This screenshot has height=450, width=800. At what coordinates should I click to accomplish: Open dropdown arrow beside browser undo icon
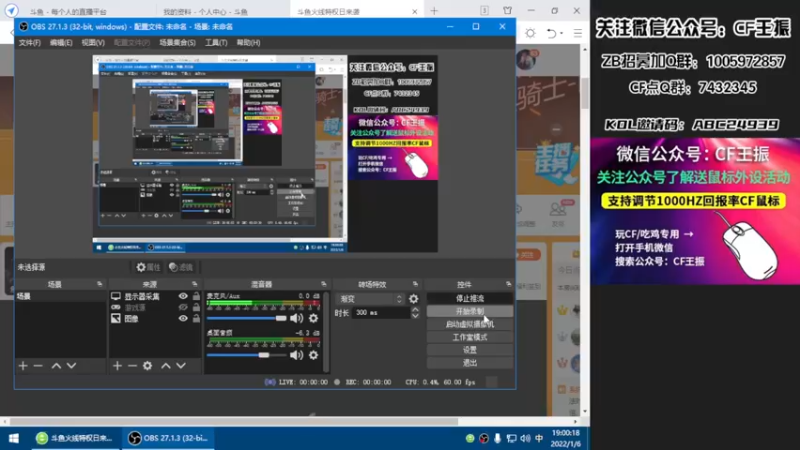click(x=561, y=33)
